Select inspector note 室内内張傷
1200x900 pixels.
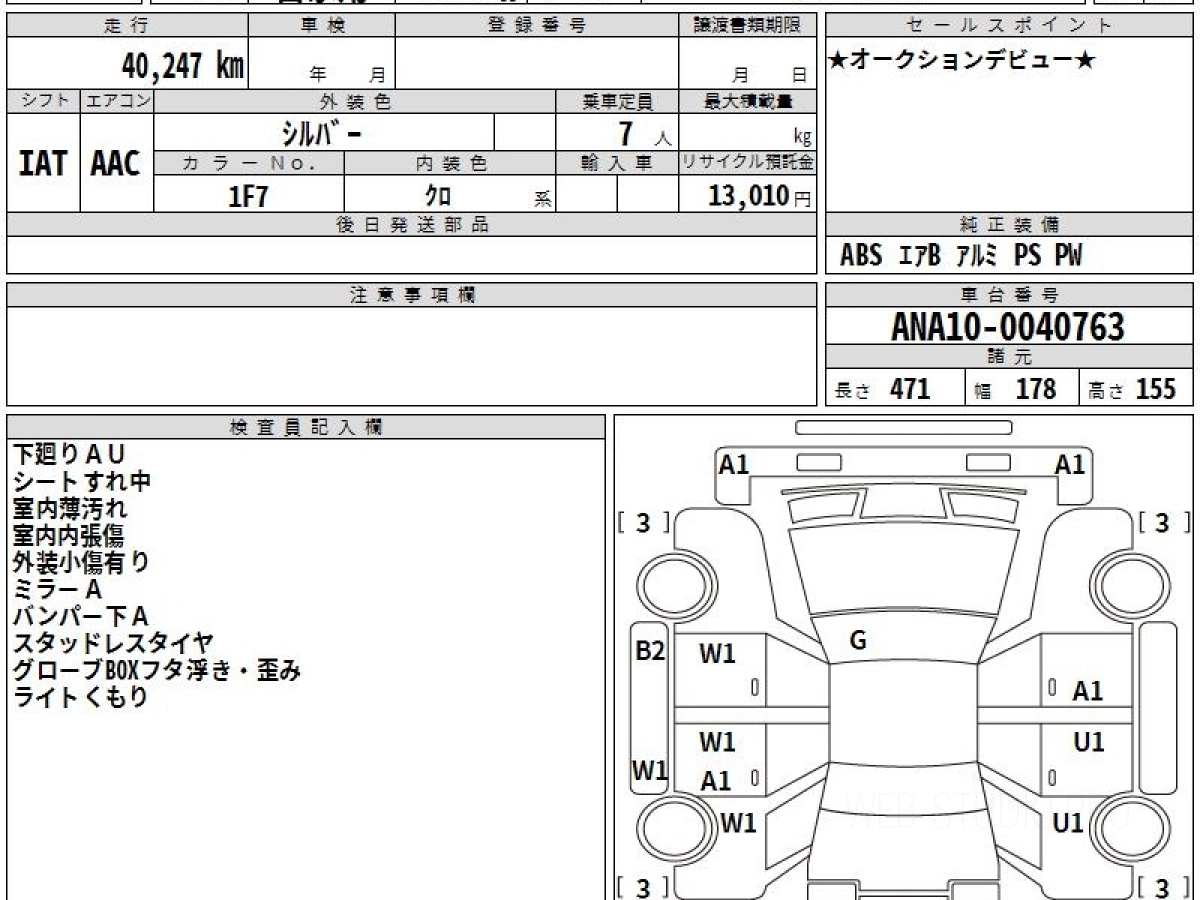click(x=70, y=535)
